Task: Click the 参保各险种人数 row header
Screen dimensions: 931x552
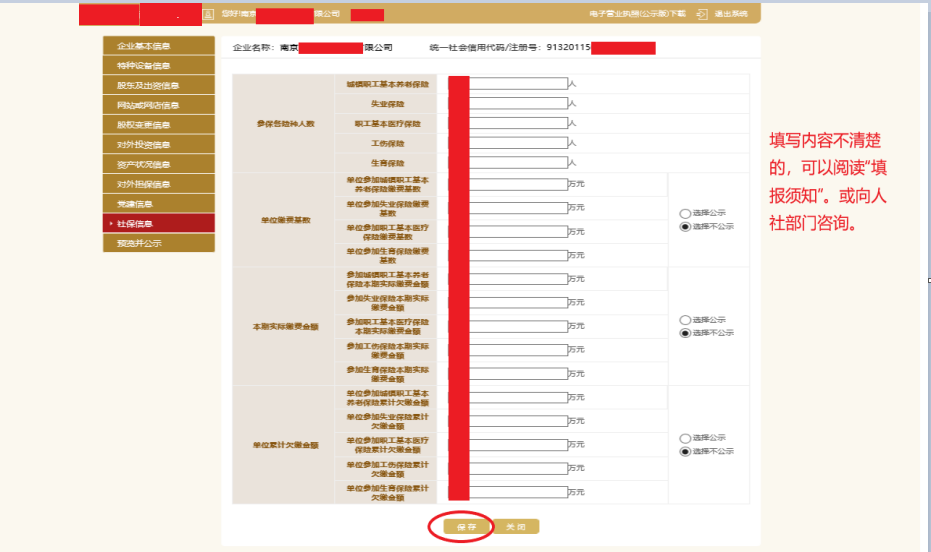Action: [x=285, y=123]
